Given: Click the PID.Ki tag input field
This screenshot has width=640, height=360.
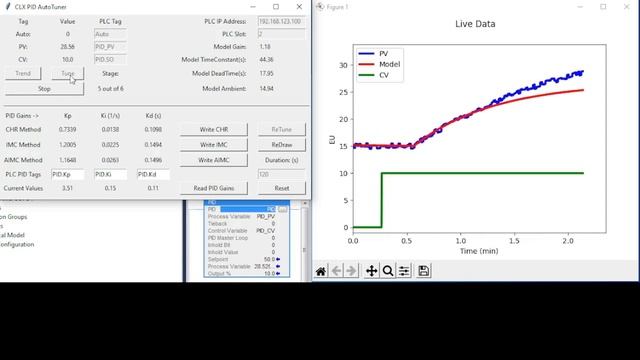Looking at the screenshot, I should (110, 175).
